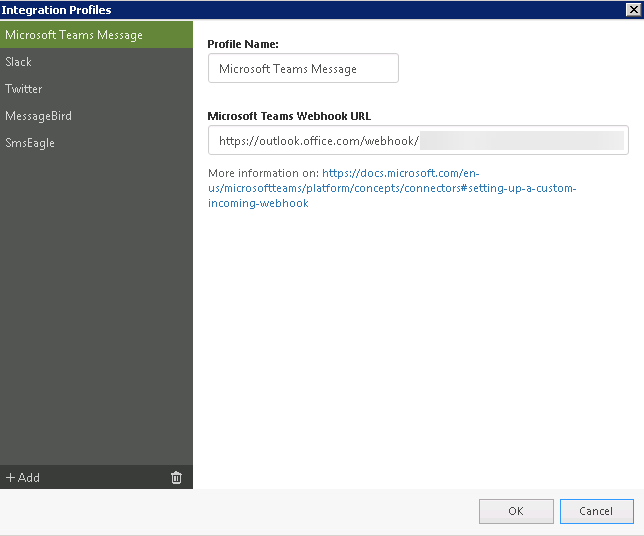Screen dimensions: 644x536
Task: Select the Microsoft Teams Message profile
Action: (x=74, y=35)
